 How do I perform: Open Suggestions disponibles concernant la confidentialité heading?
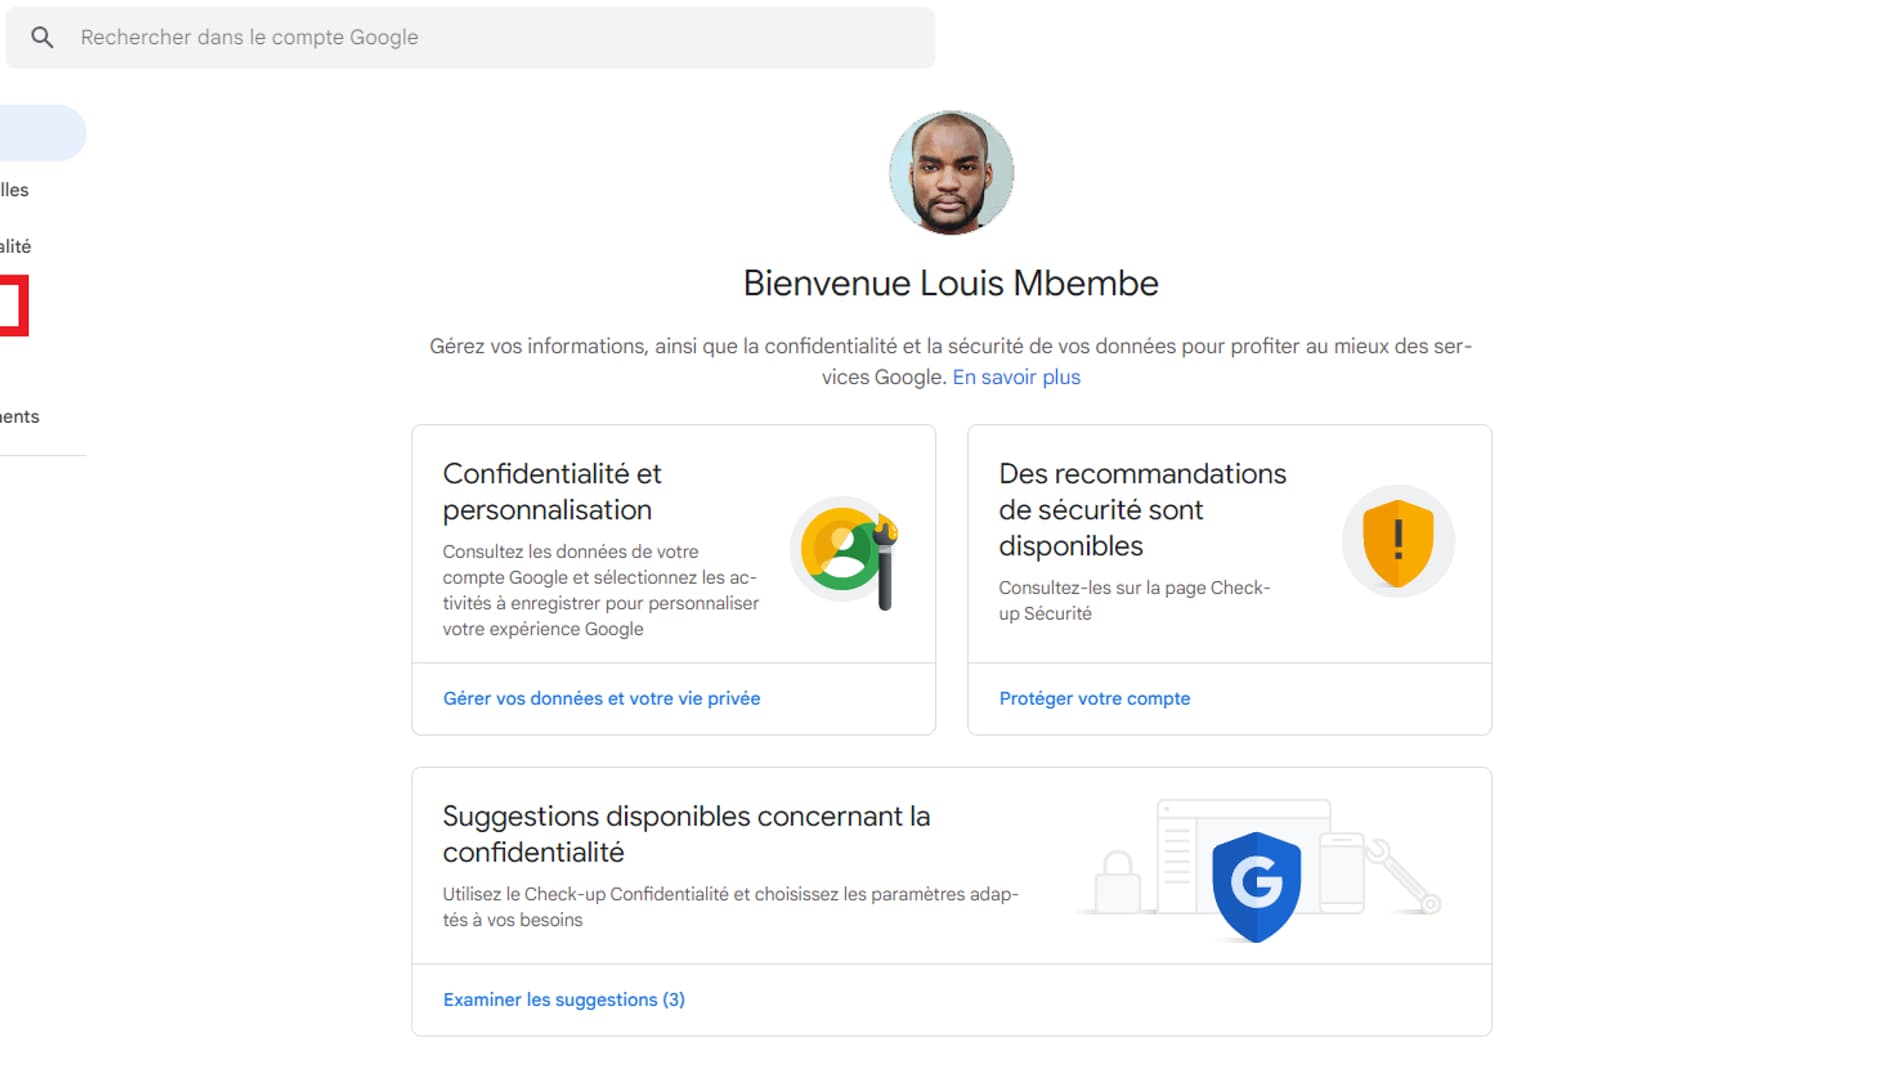686,834
